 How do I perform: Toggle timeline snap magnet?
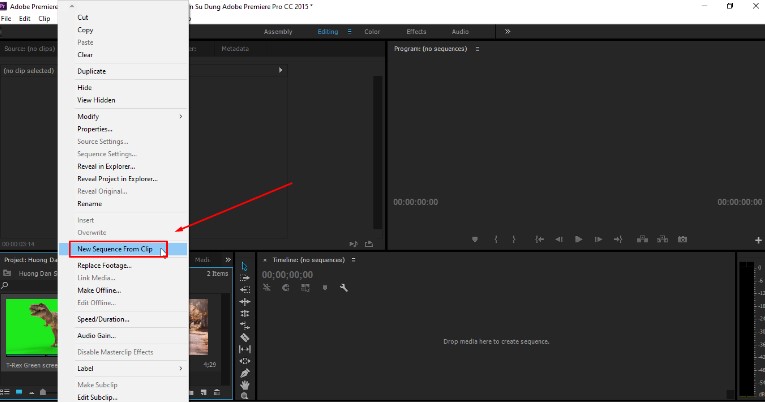(286, 288)
